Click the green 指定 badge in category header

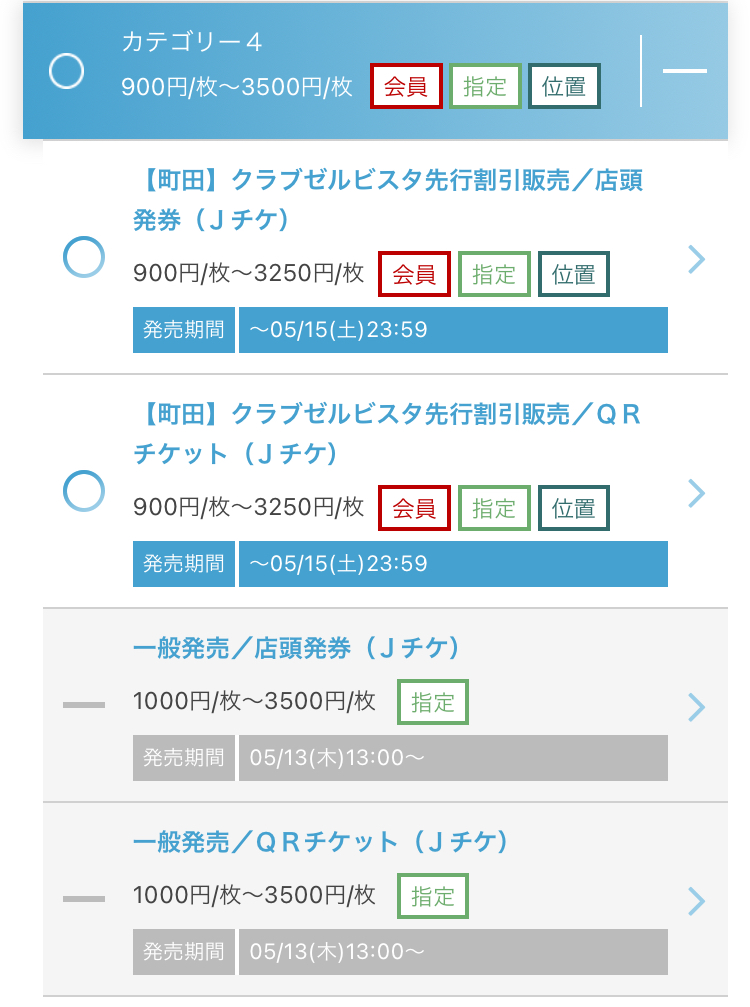485,86
